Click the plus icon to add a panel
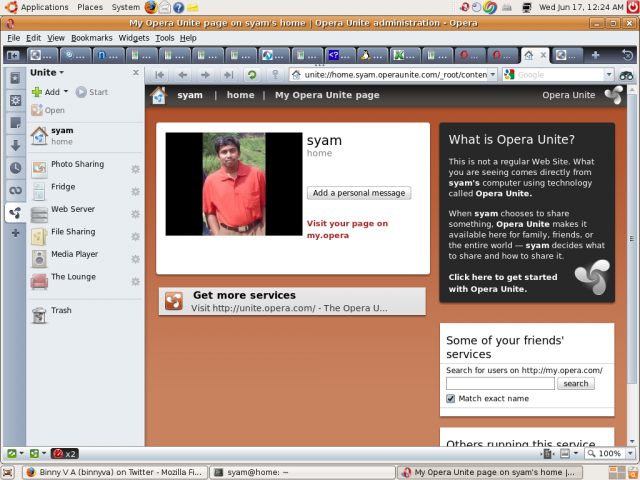The height and width of the screenshot is (480, 640). (x=16, y=233)
